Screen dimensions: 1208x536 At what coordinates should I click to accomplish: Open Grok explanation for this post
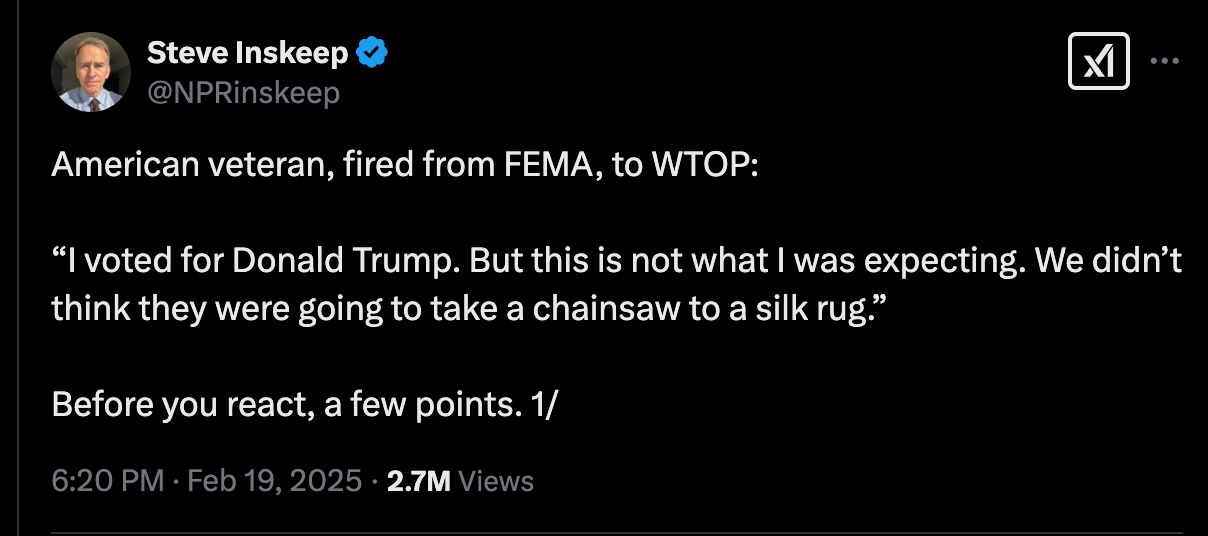tap(1099, 61)
